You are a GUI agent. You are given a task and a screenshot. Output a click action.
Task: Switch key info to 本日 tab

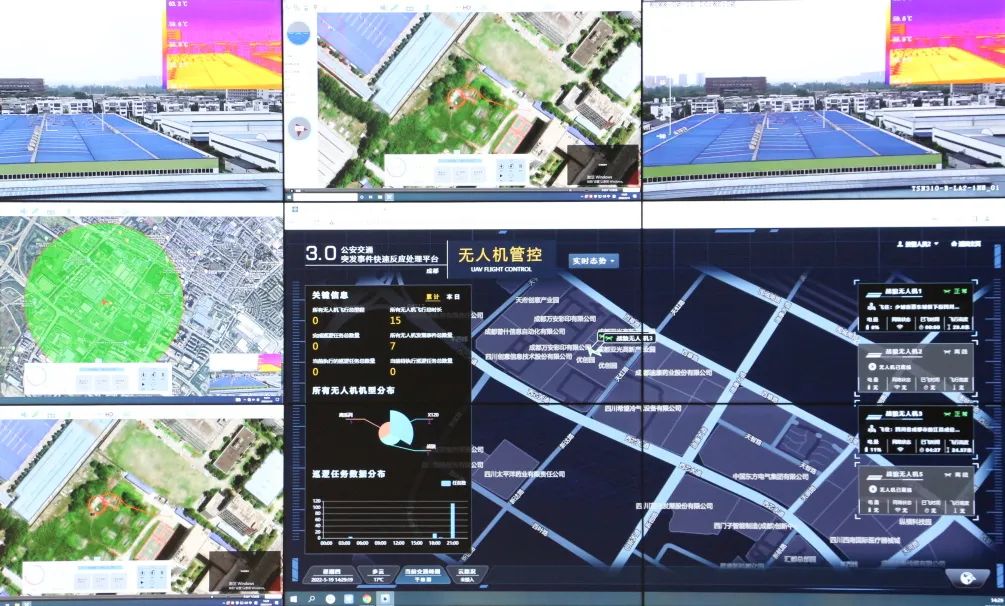[453, 296]
